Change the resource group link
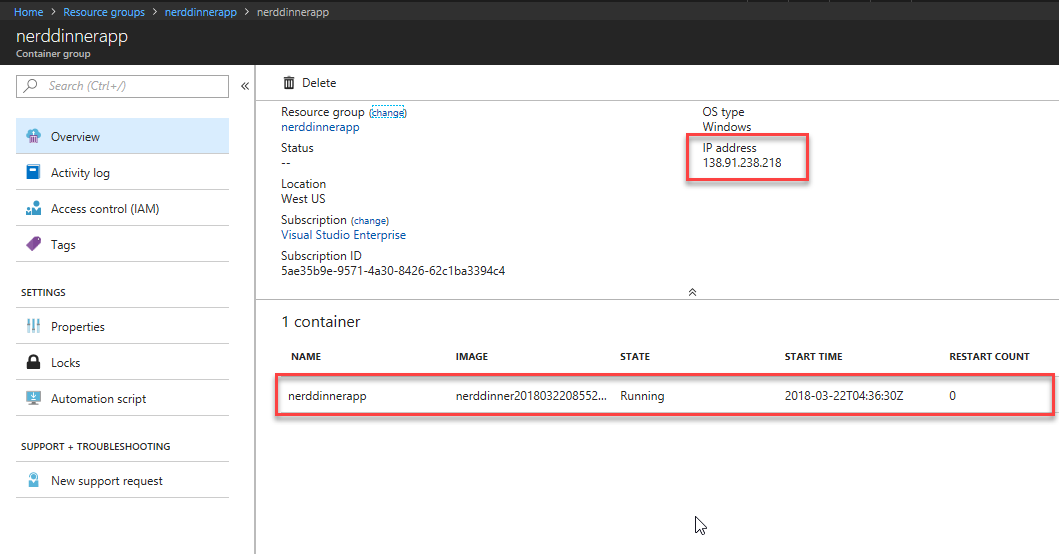The width and height of the screenshot is (1059, 554). pos(388,113)
